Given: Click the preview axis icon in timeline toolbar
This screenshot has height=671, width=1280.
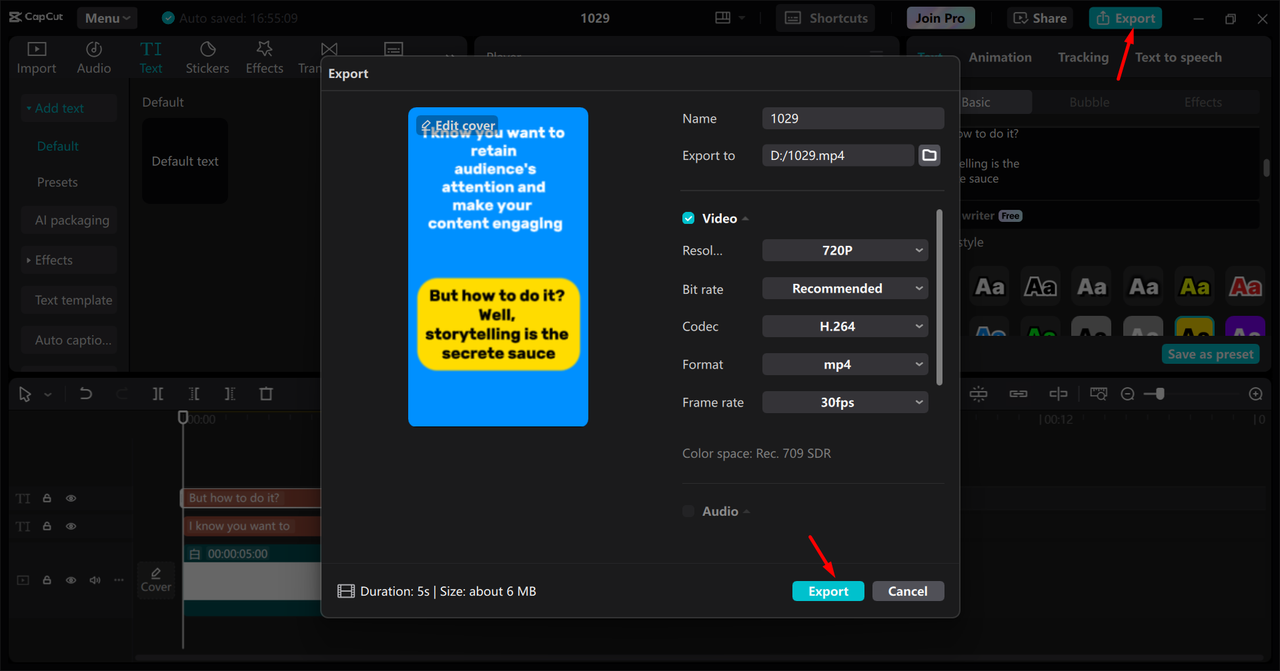Looking at the screenshot, I should 1058,394.
